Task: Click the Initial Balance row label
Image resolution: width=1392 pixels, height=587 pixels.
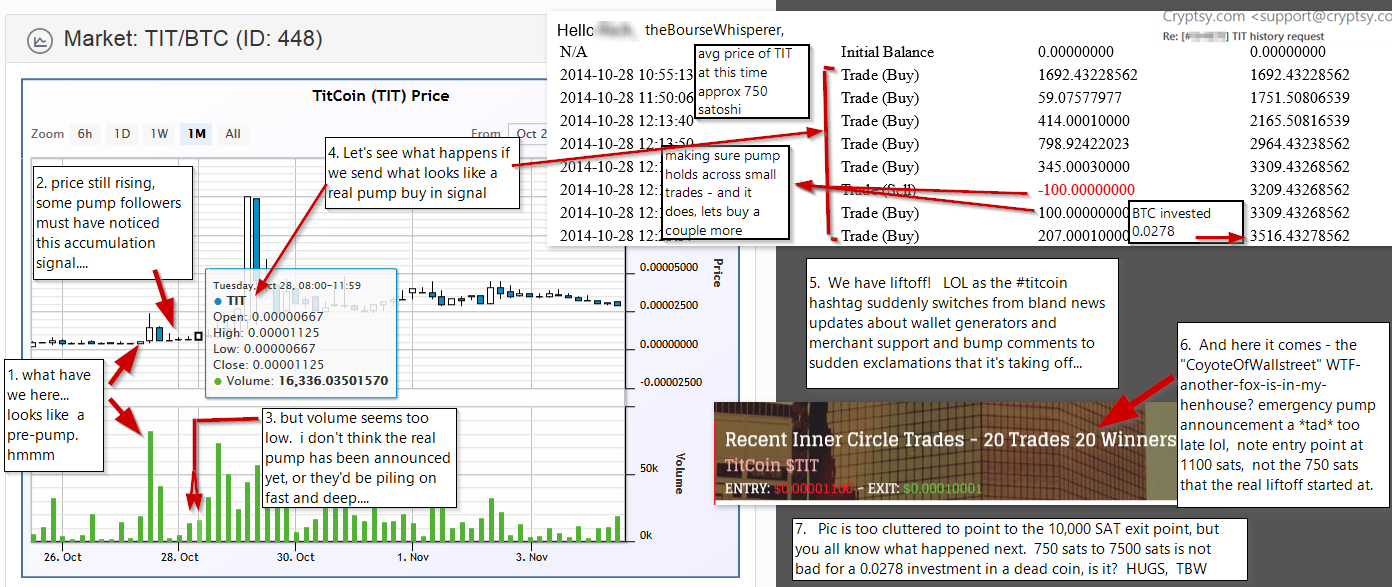Action: [x=887, y=52]
